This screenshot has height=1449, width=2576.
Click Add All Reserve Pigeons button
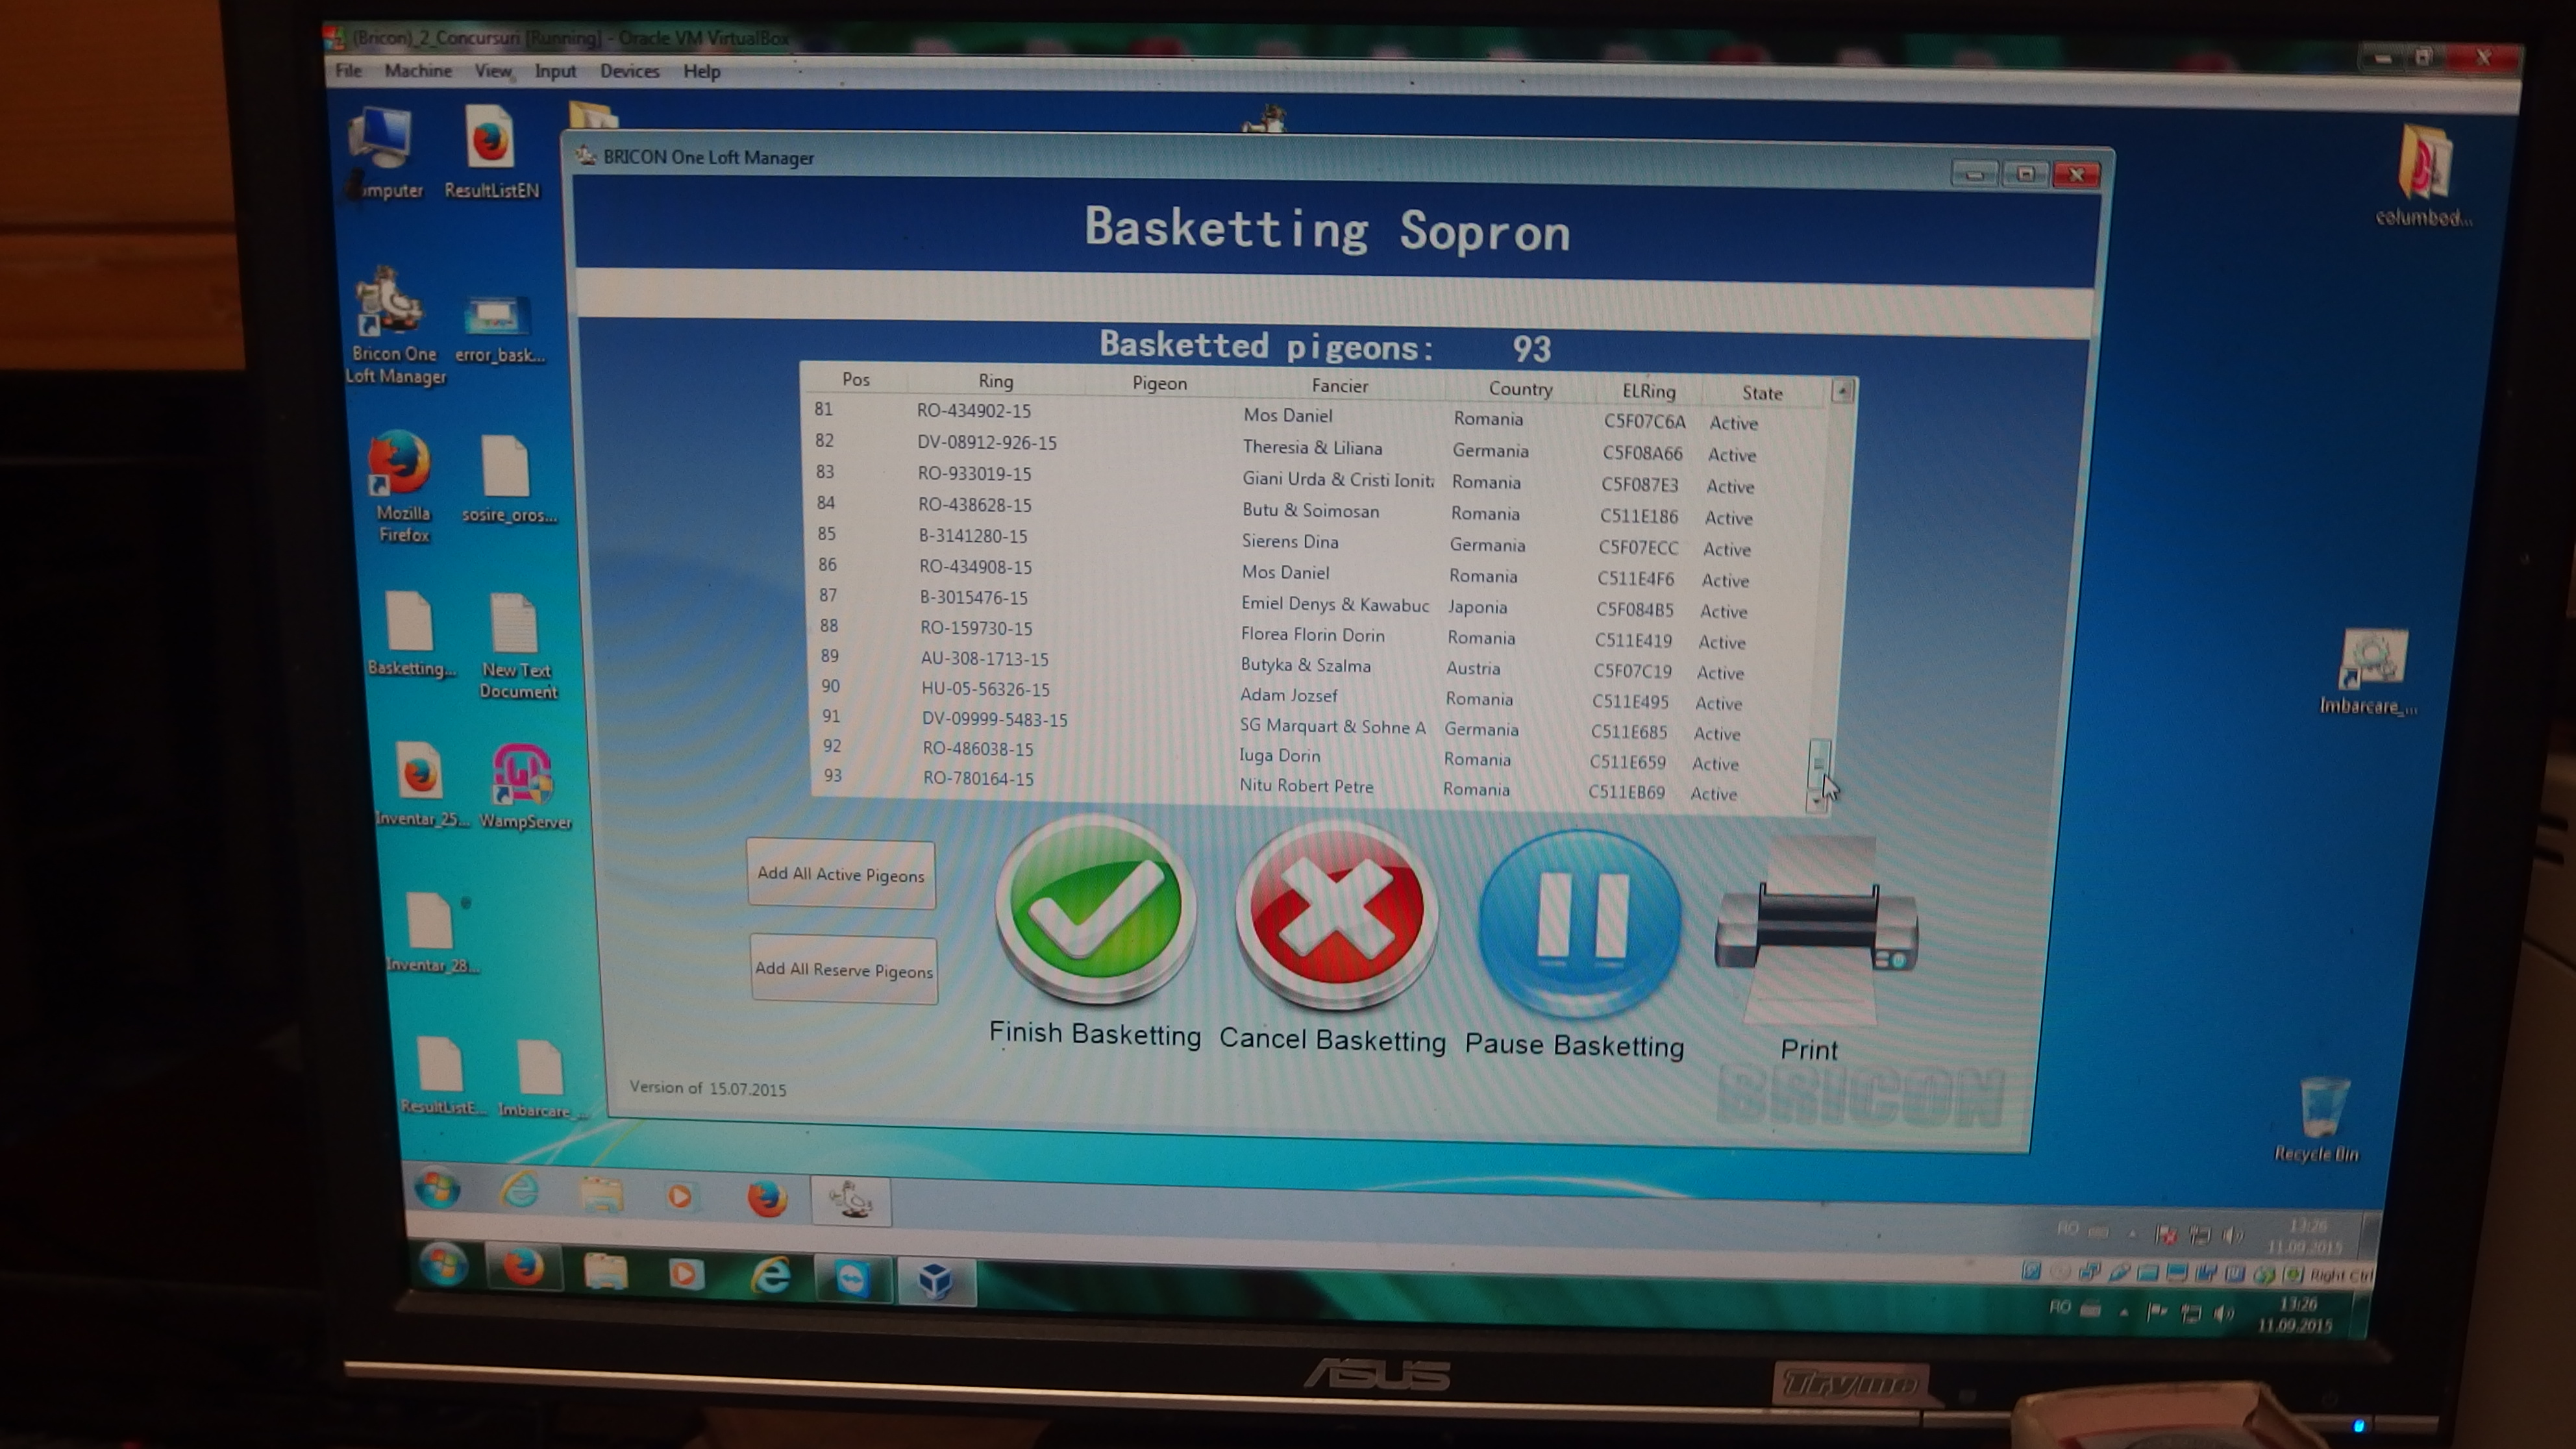tap(844, 970)
